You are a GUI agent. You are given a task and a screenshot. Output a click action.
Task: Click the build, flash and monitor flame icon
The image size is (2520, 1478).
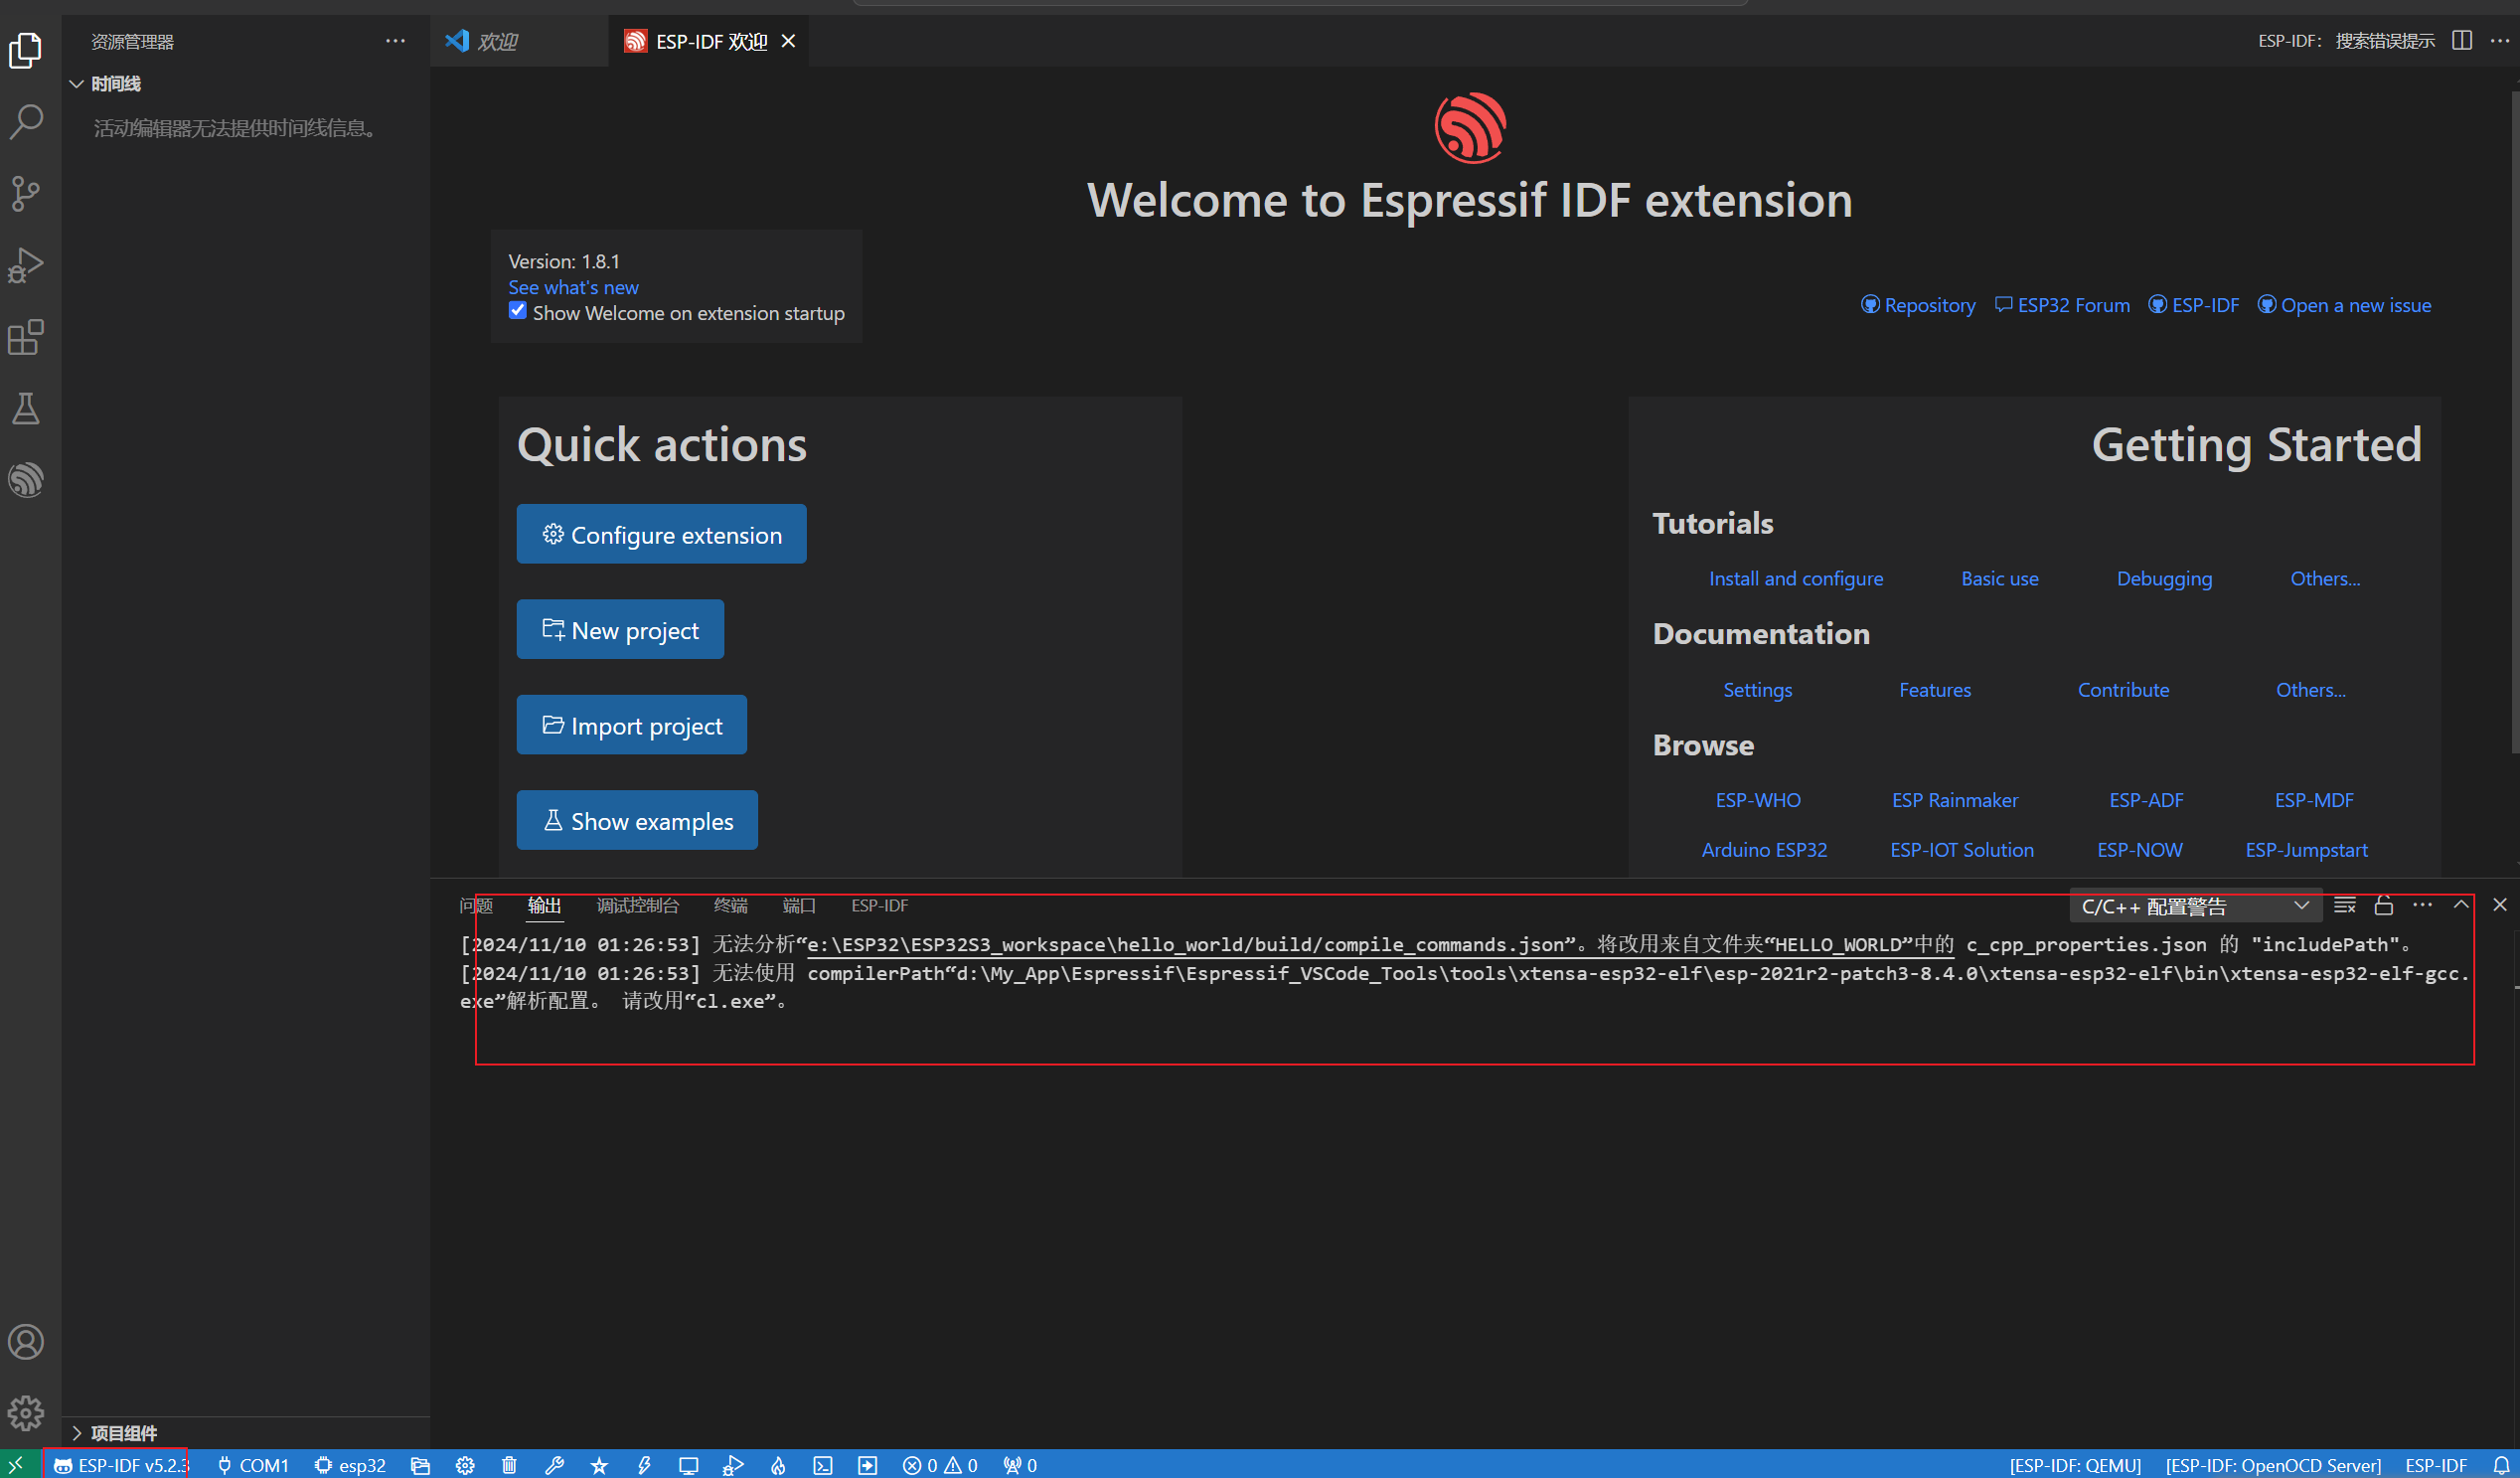pos(778,1465)
